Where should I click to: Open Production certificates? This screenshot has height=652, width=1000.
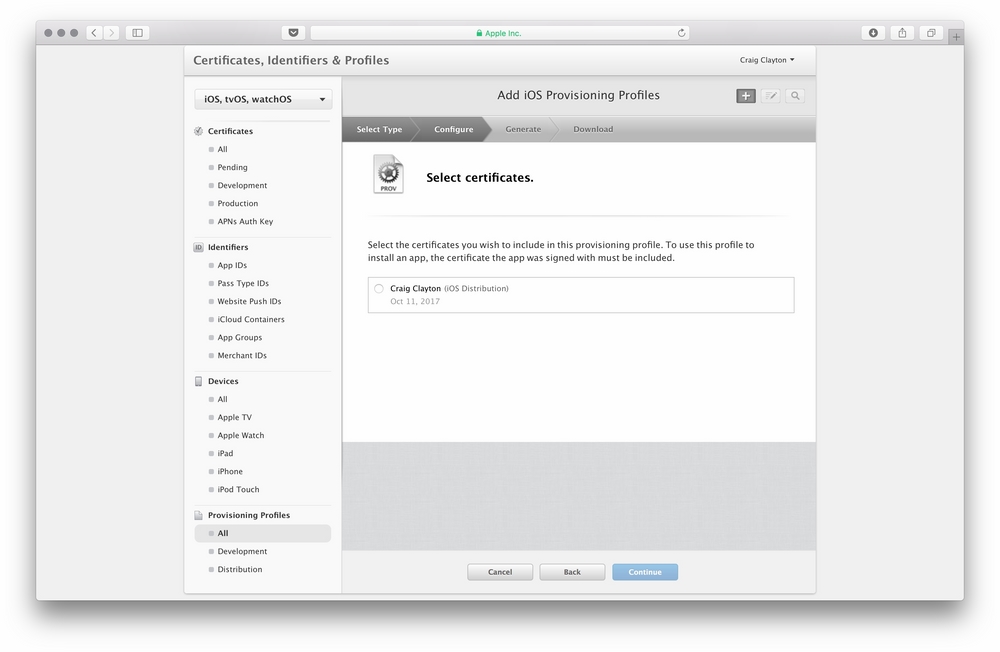(238, 203)
